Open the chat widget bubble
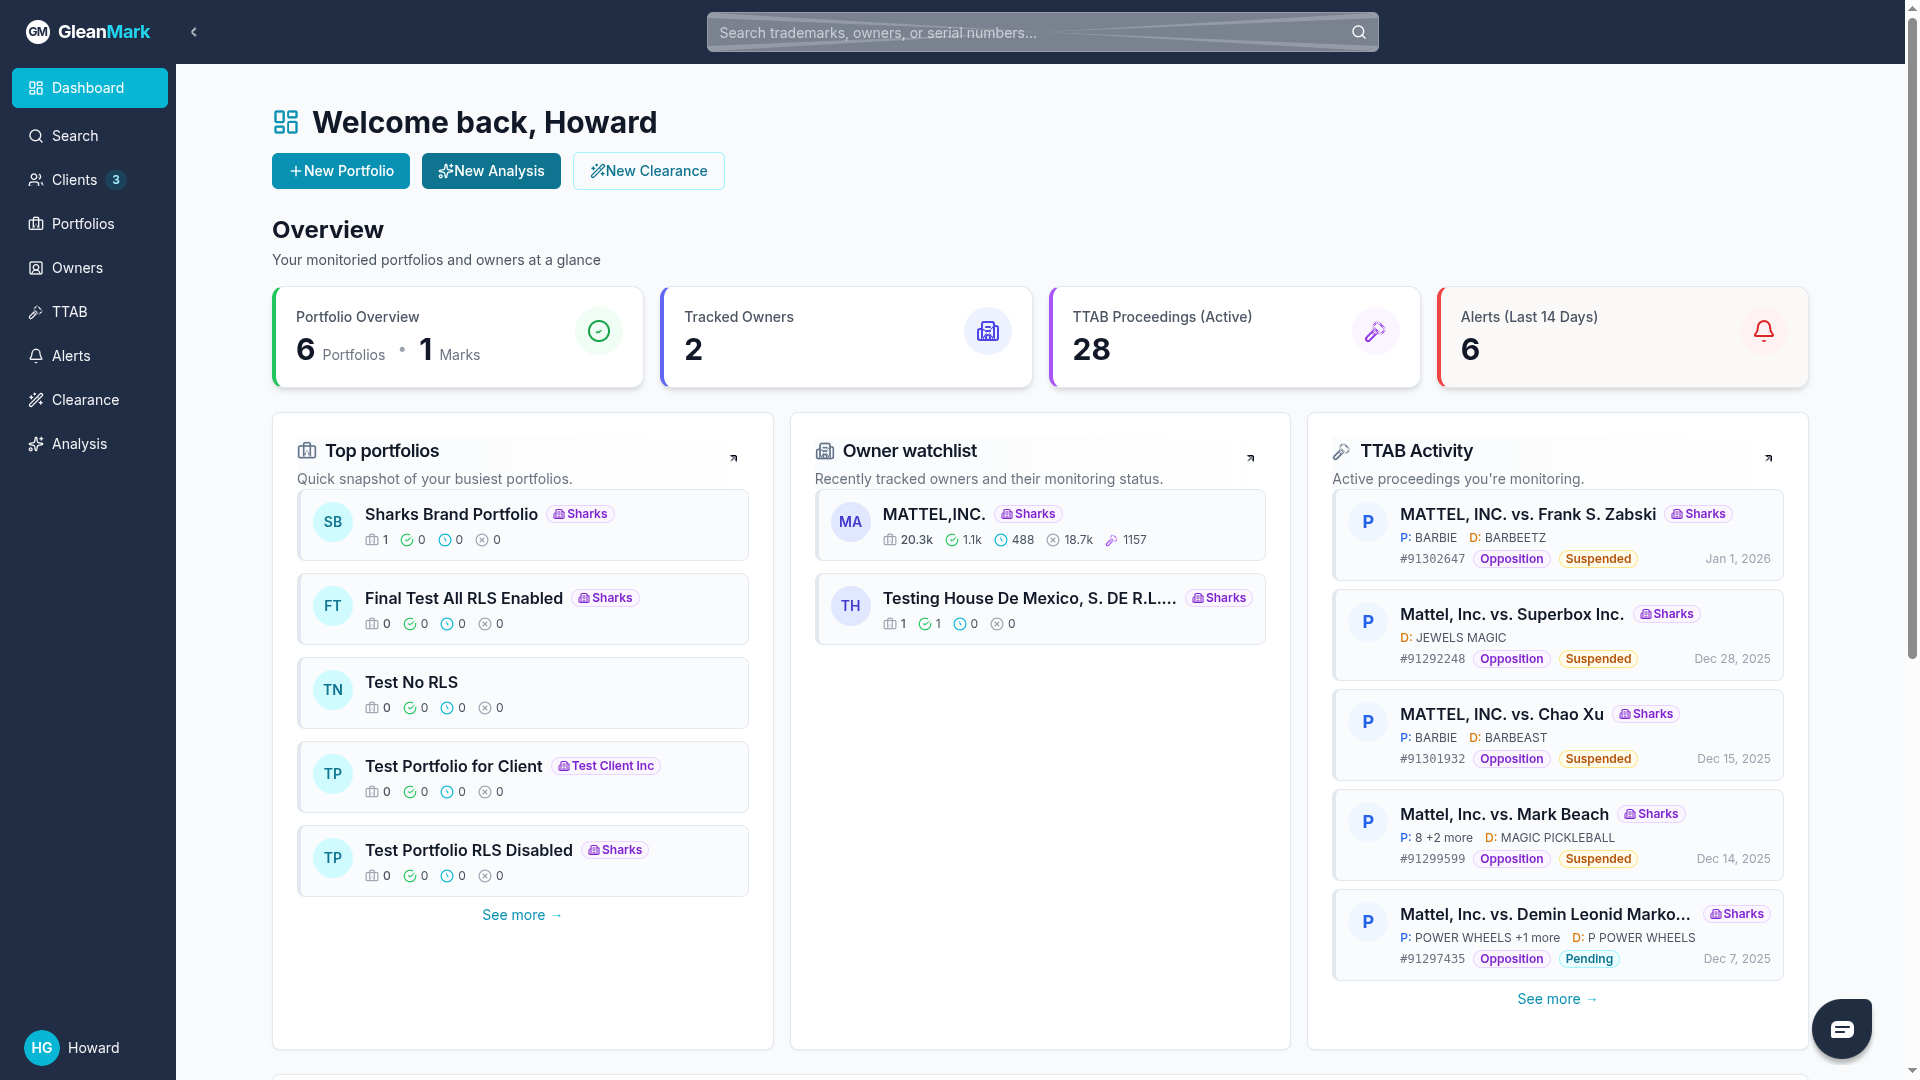Screen dimensions: 1920x1080 click(x=1841, y=1028)
